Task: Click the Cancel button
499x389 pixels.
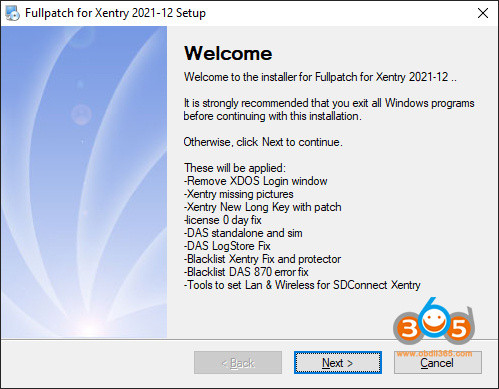Action: pyautogui.click(x=437, y=363)
